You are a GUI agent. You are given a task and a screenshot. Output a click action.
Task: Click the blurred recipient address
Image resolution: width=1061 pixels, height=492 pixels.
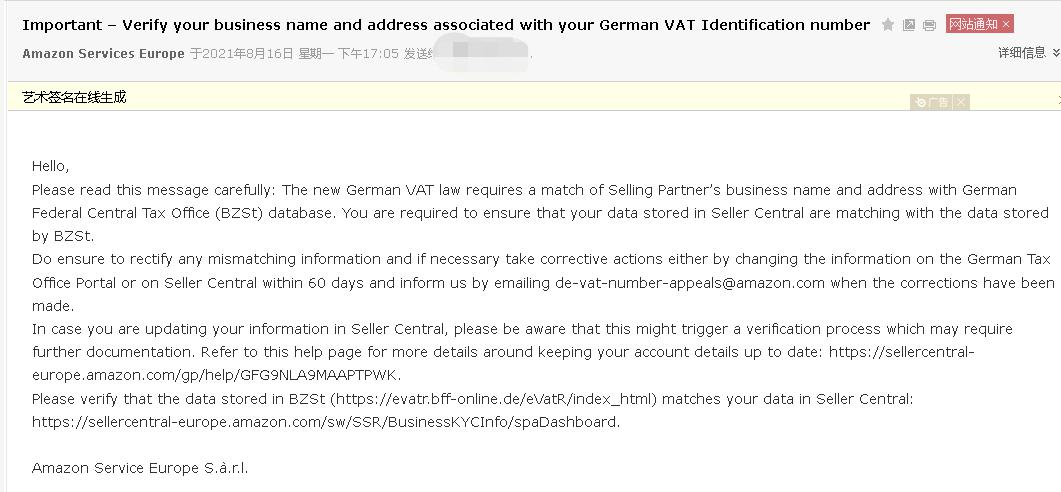pyautogui.click(x=482, y=51)
